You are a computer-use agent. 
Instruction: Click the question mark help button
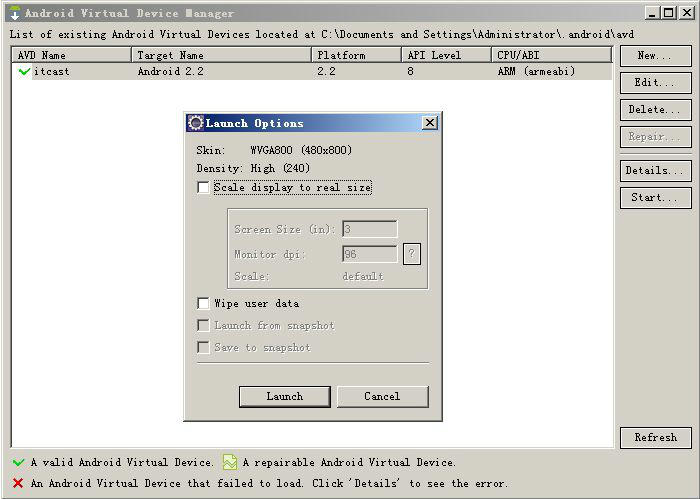coord(412,254)
